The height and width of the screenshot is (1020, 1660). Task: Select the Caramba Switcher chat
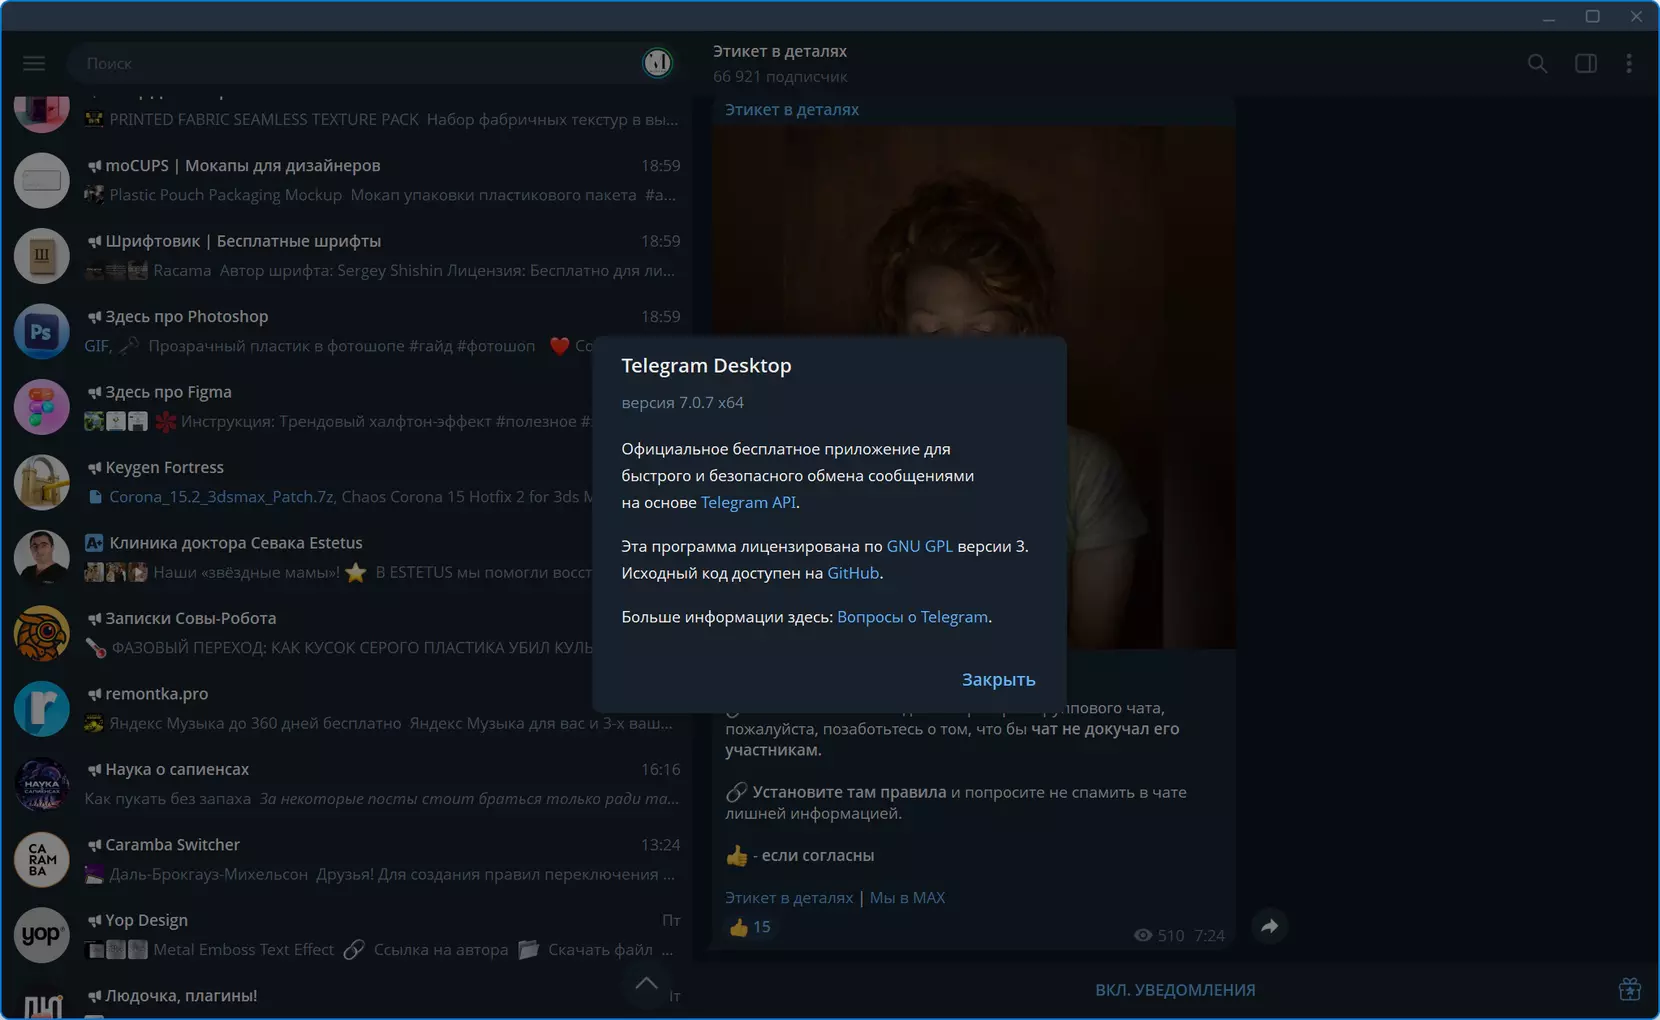tap(347, 860)
